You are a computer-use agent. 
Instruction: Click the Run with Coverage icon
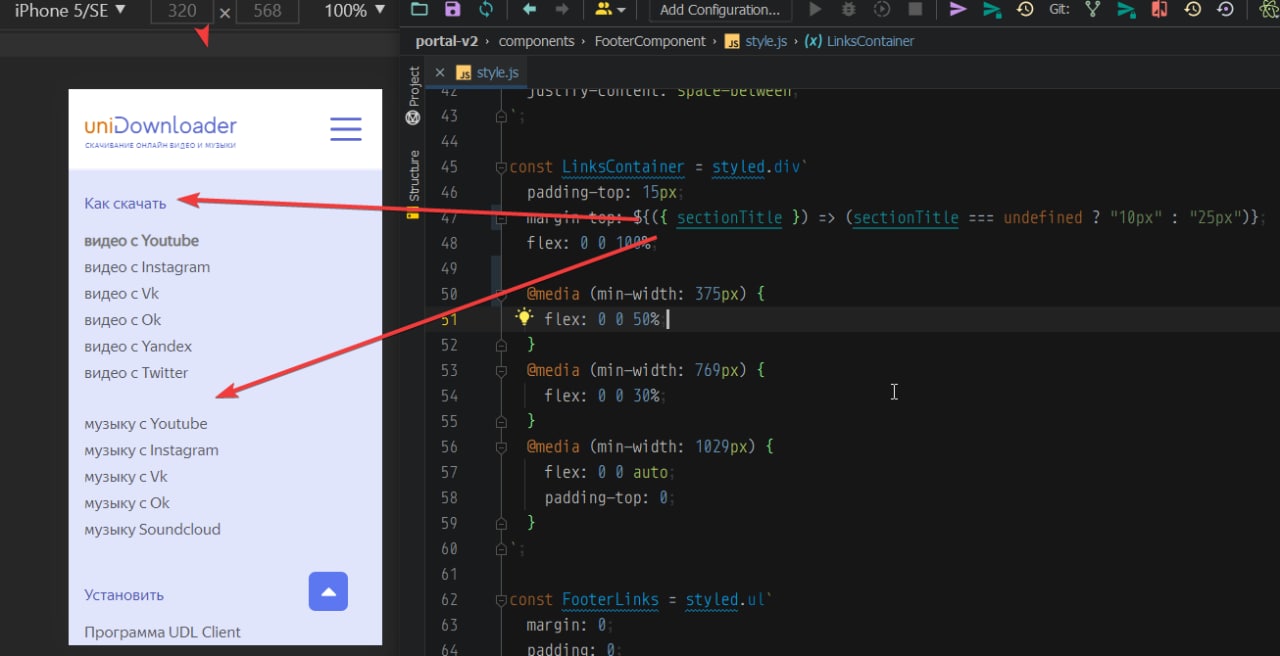[881, 9]
